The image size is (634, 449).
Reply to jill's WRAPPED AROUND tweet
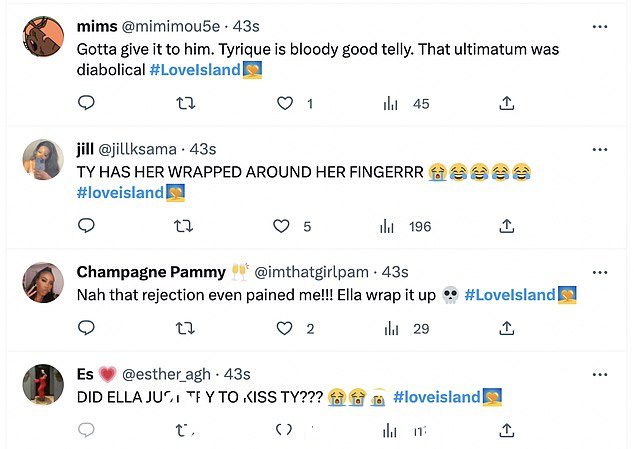[86, 225]
